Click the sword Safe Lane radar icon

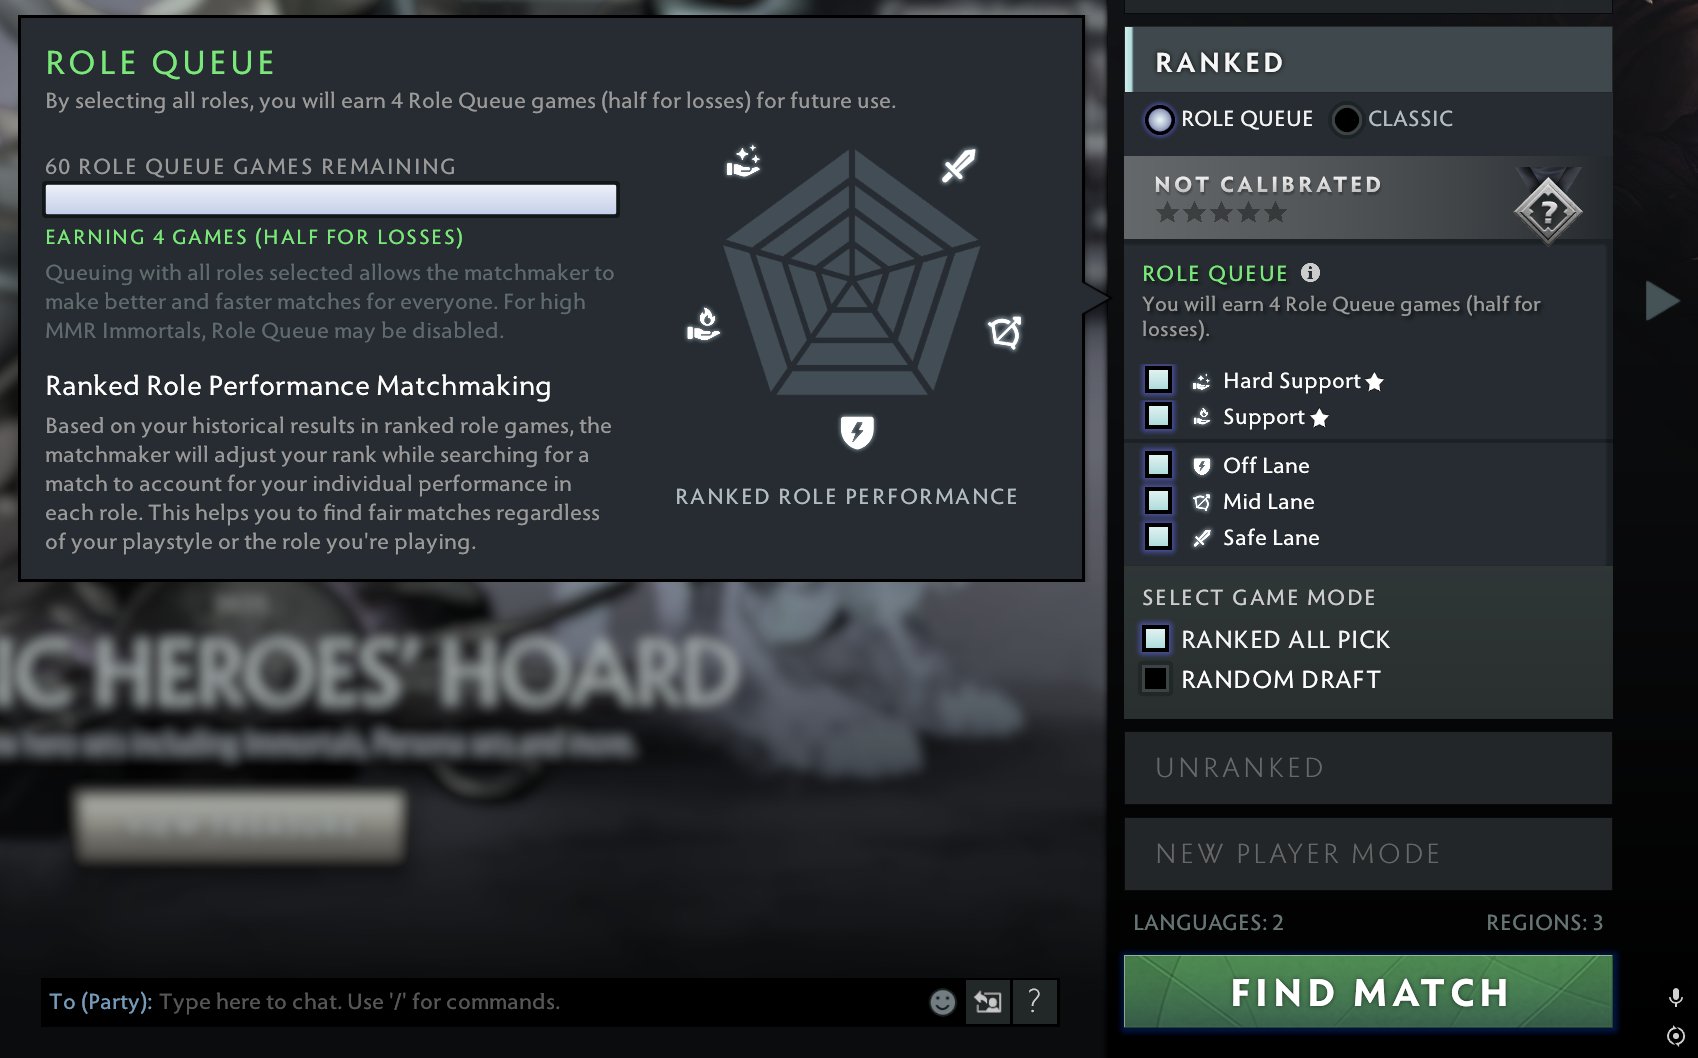tap(958, 166)
